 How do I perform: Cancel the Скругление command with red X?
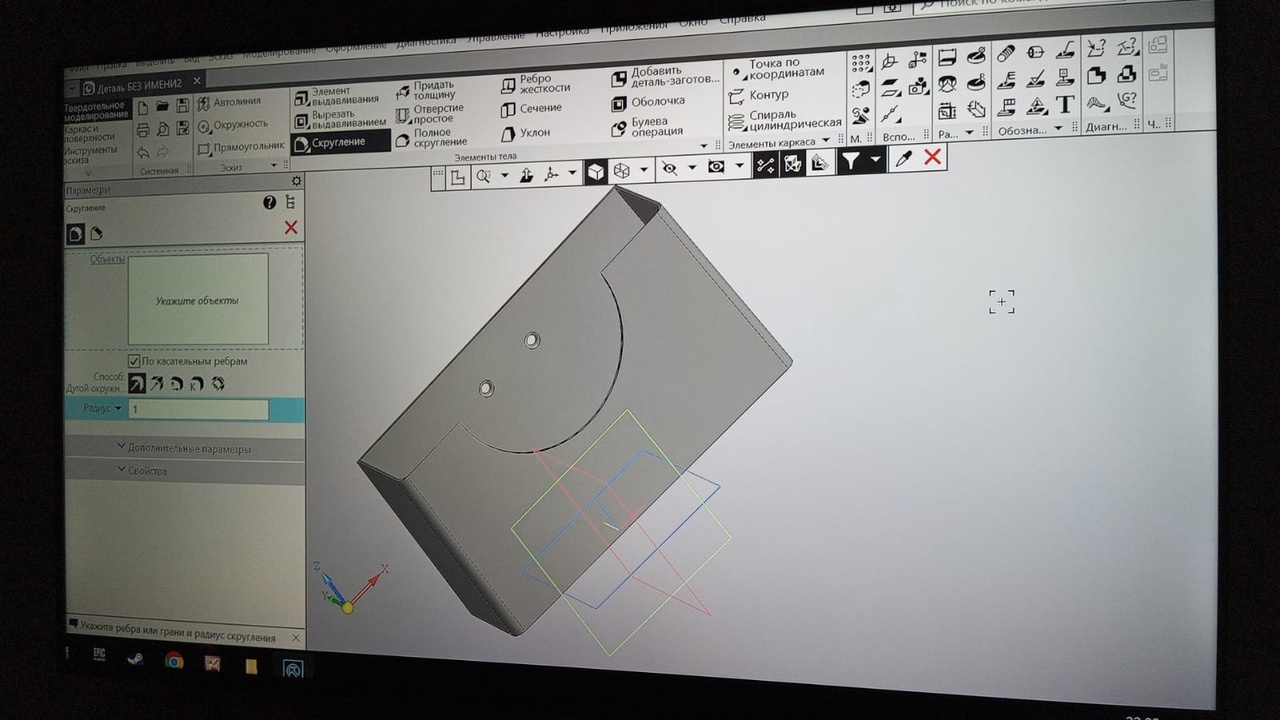pos(291,228)
